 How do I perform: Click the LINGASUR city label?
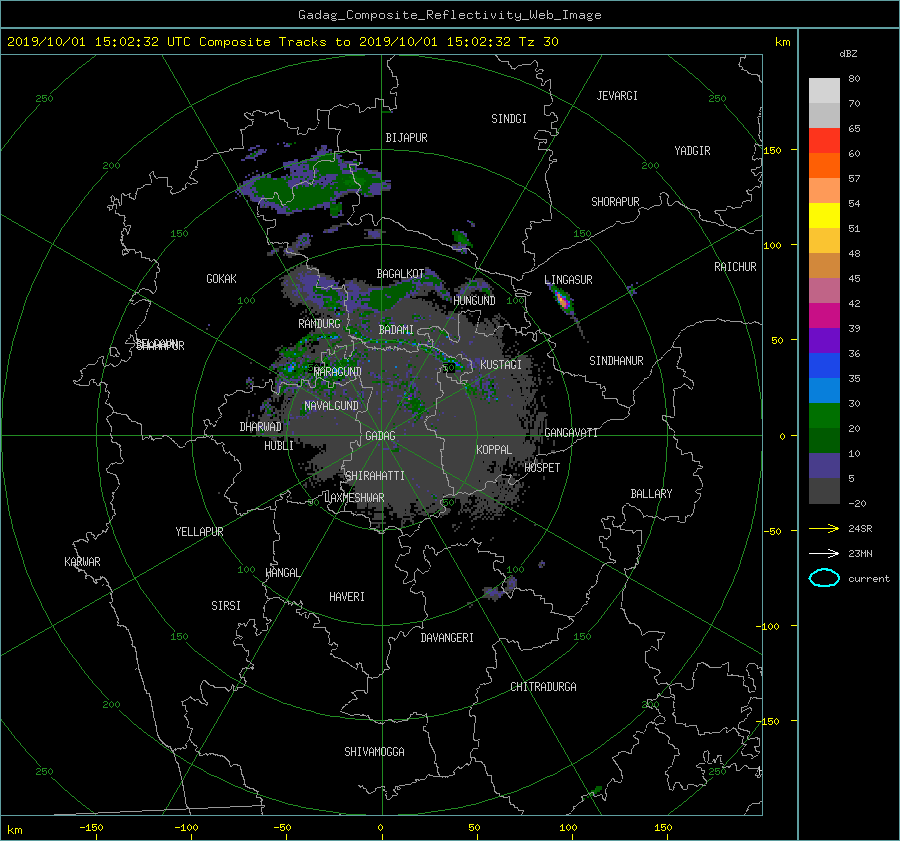point(568,280)
